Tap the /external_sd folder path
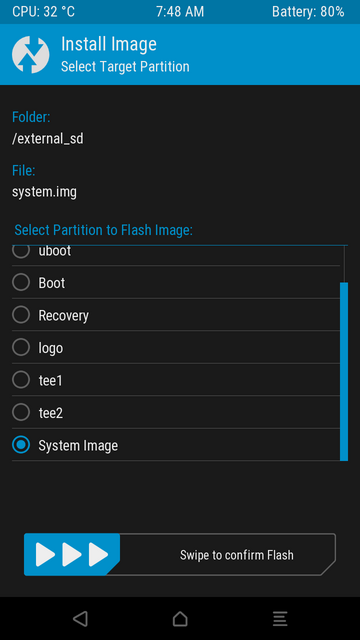Screen dimensions: 360x640 pos(48,139)
